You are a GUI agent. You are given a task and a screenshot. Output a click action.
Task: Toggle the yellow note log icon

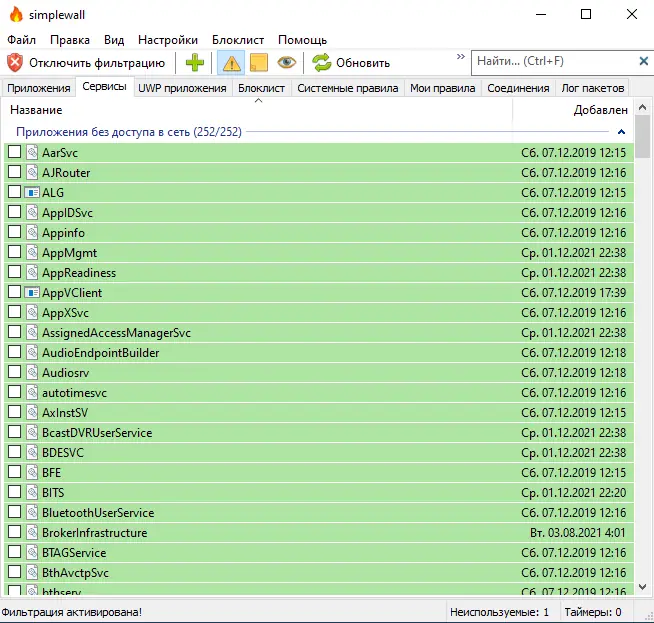(259, 63)
